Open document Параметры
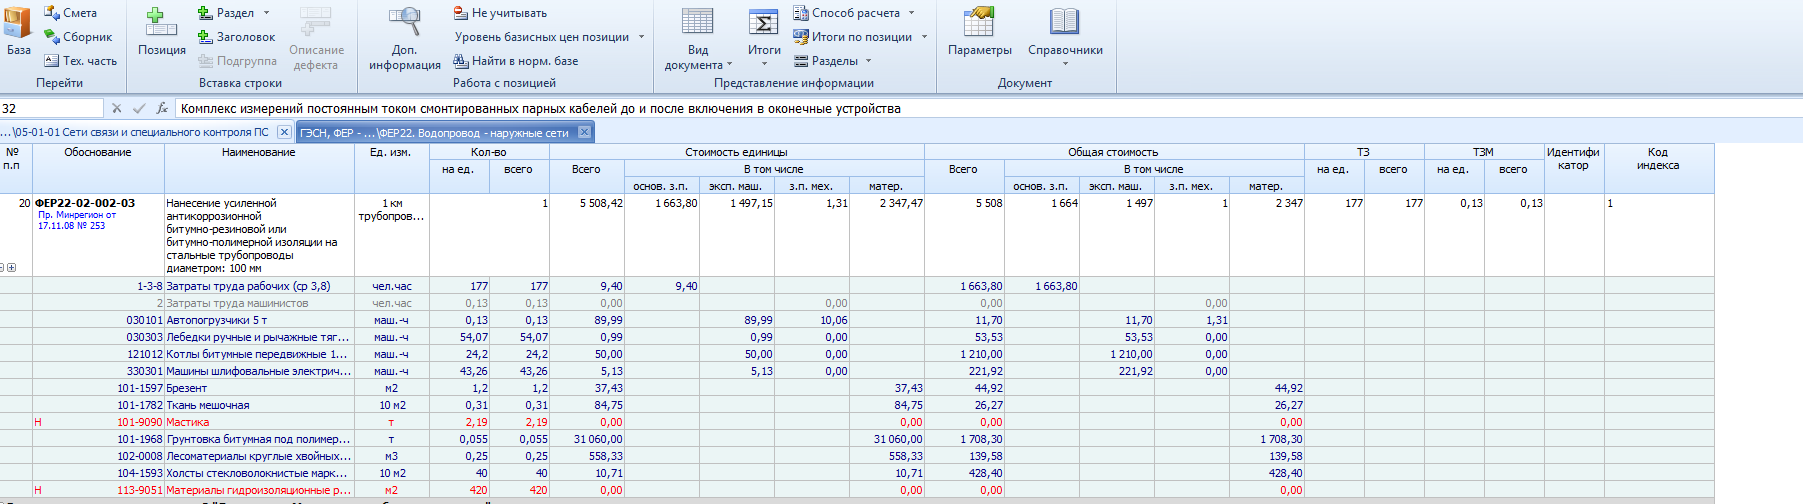The image size is (1803, 504). [980, 32]
